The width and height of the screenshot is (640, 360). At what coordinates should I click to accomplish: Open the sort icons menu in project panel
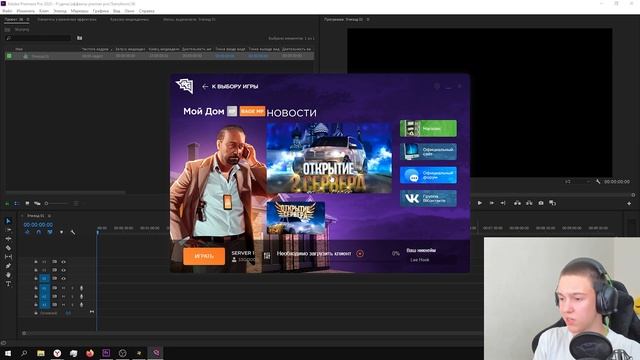pyautogui.click(x=76, y=203)
